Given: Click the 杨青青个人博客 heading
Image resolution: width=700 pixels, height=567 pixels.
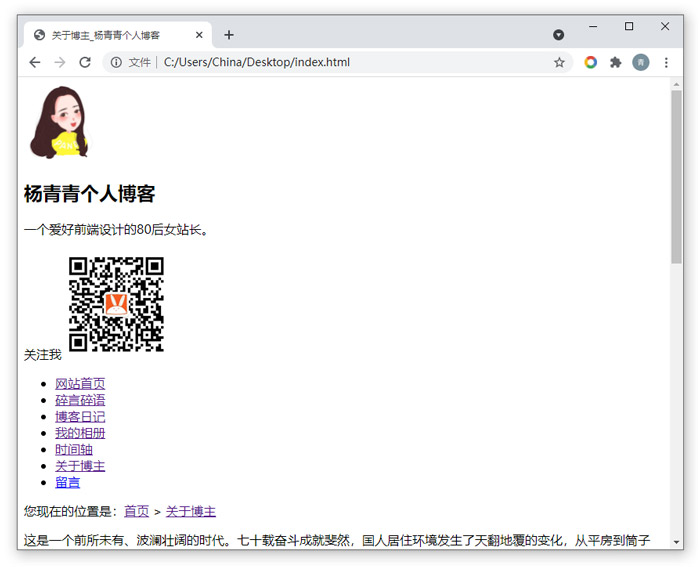Looking at the screenshot, I should click(x=89, y=194).
